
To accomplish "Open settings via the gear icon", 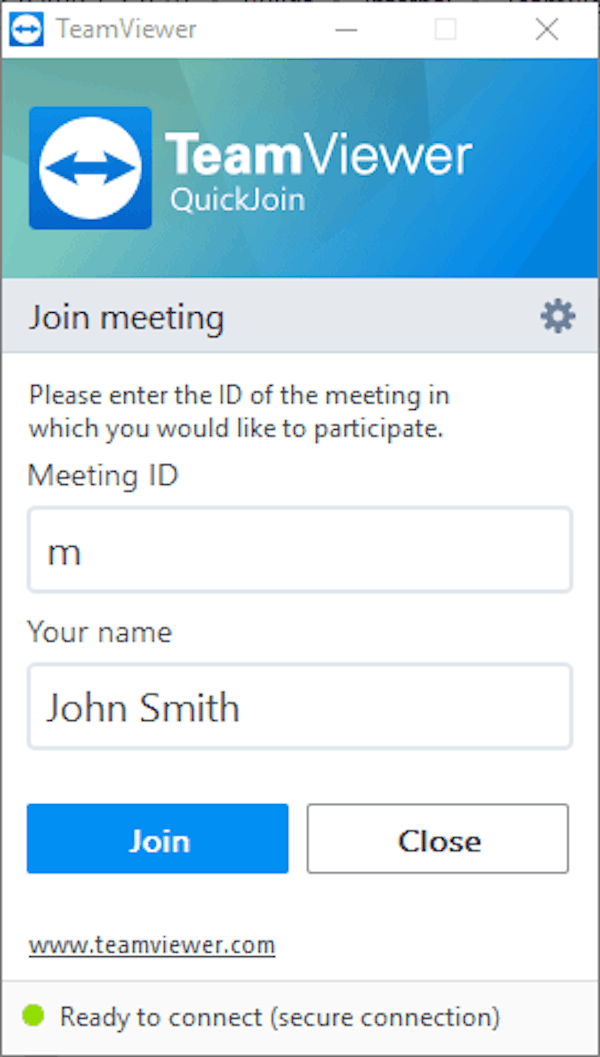I will point(557,317).
